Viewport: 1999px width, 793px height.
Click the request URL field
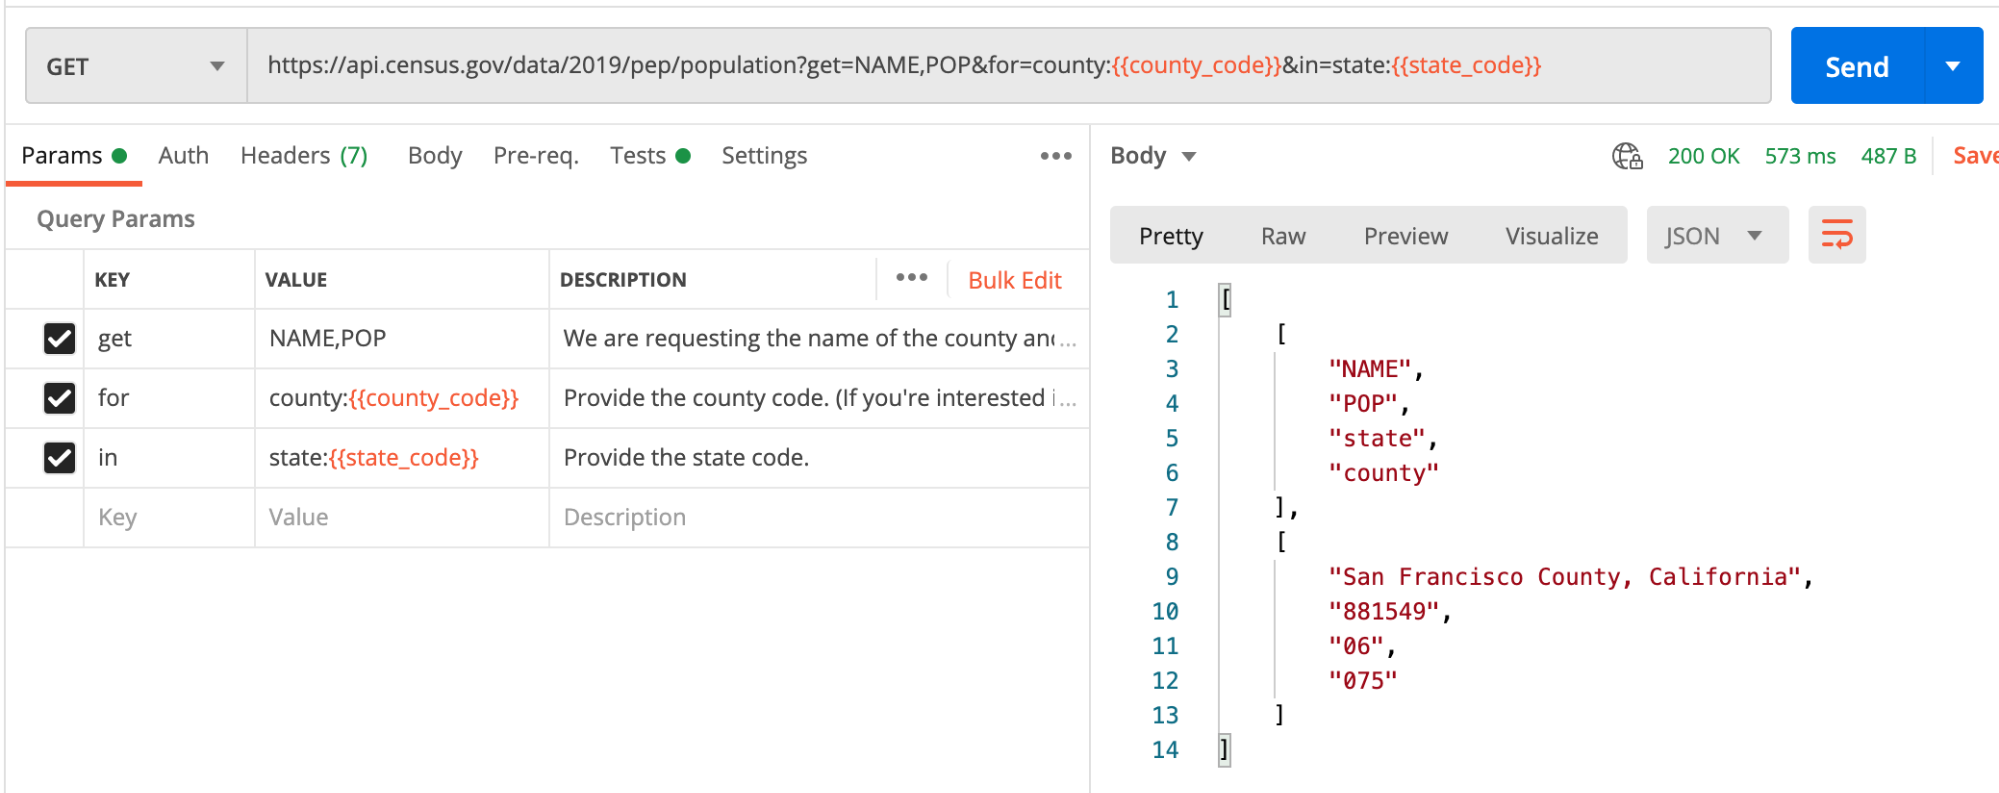point(1009,66)
